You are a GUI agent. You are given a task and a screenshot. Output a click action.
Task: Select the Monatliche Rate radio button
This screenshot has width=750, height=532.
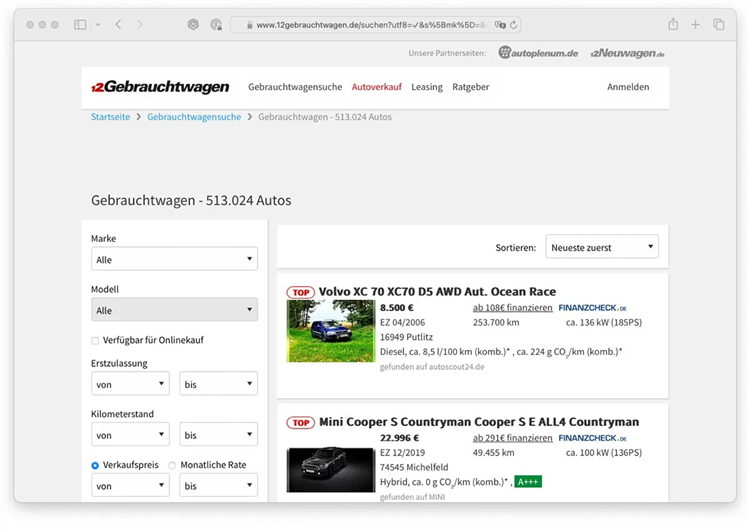click(x=173, y=465)
